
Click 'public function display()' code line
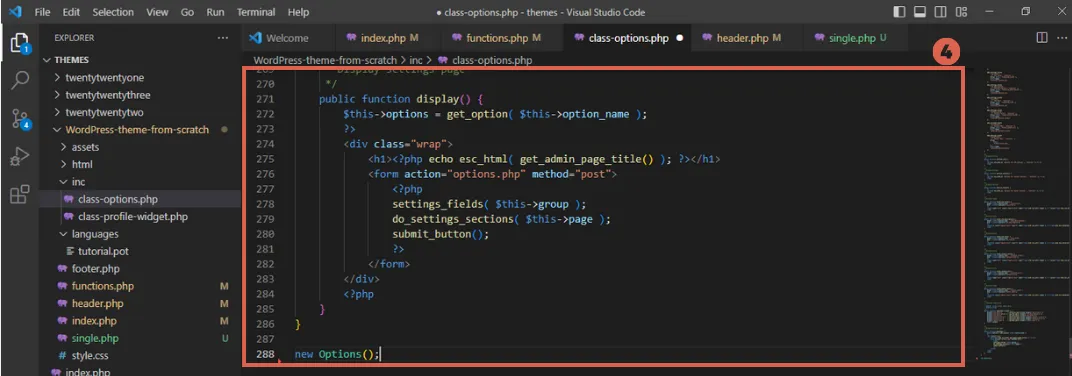[x=401, y=99]
